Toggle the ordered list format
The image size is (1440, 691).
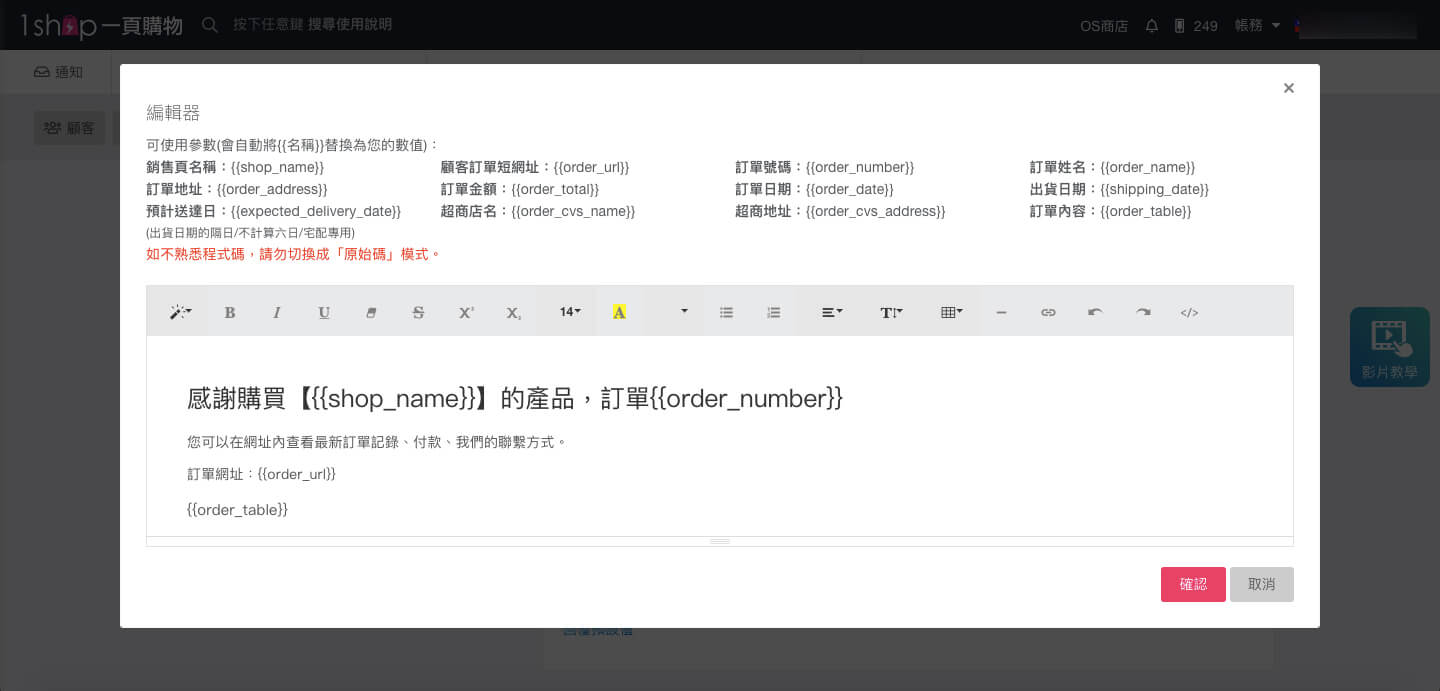coord(773,312)
